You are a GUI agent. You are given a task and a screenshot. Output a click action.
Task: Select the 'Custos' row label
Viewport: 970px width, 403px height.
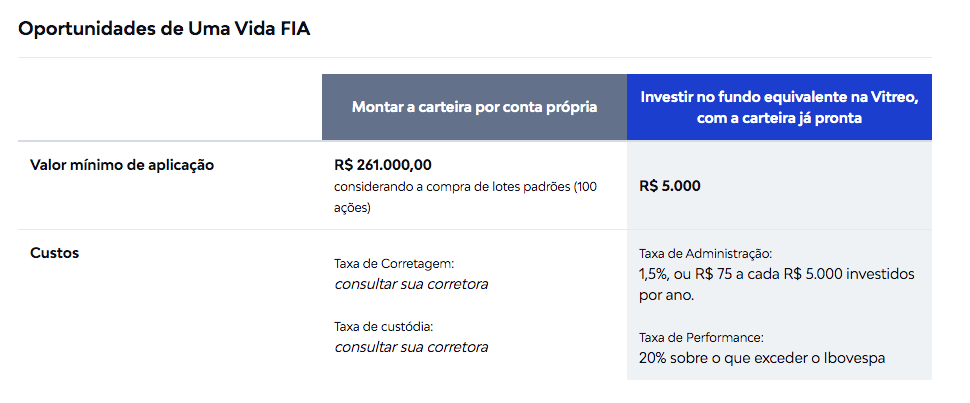coord(55,253)
